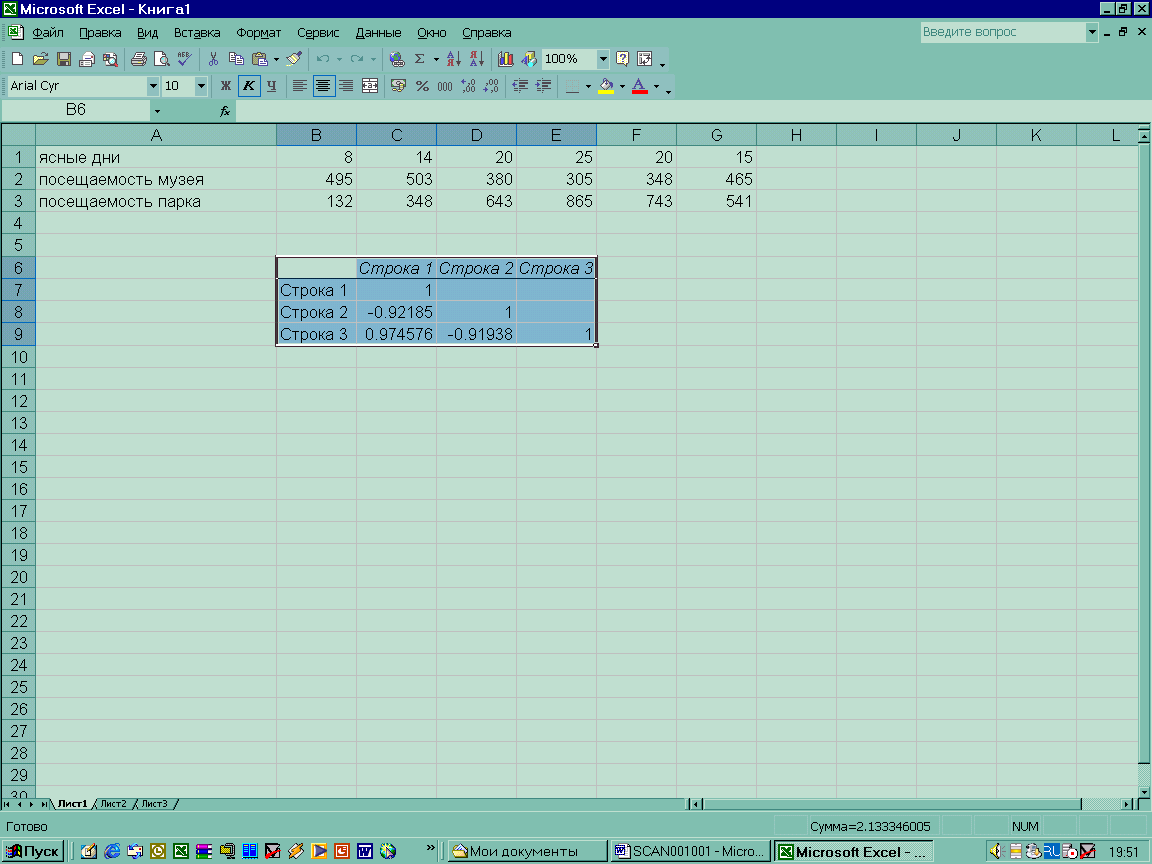Select cell containing 0.974576
Viewport: 1152px width, 864px height.
(x=397, y=334)
